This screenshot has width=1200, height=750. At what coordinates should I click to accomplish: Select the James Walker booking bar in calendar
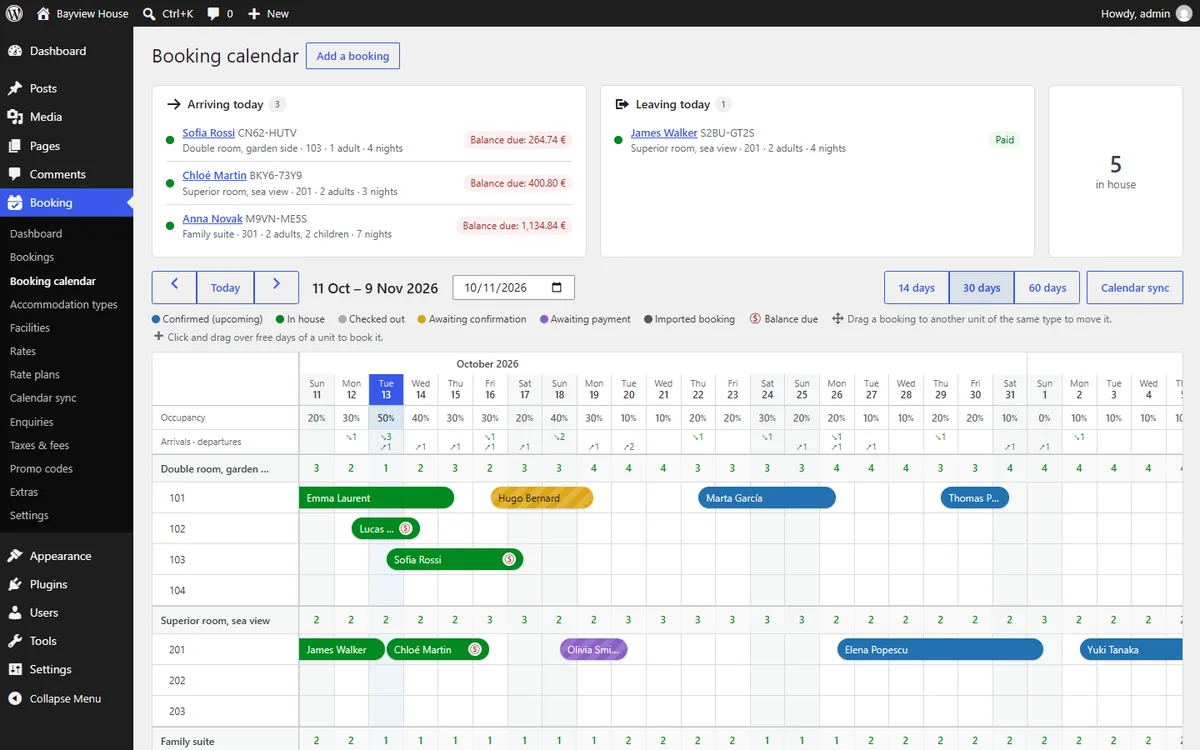(342, 650)
